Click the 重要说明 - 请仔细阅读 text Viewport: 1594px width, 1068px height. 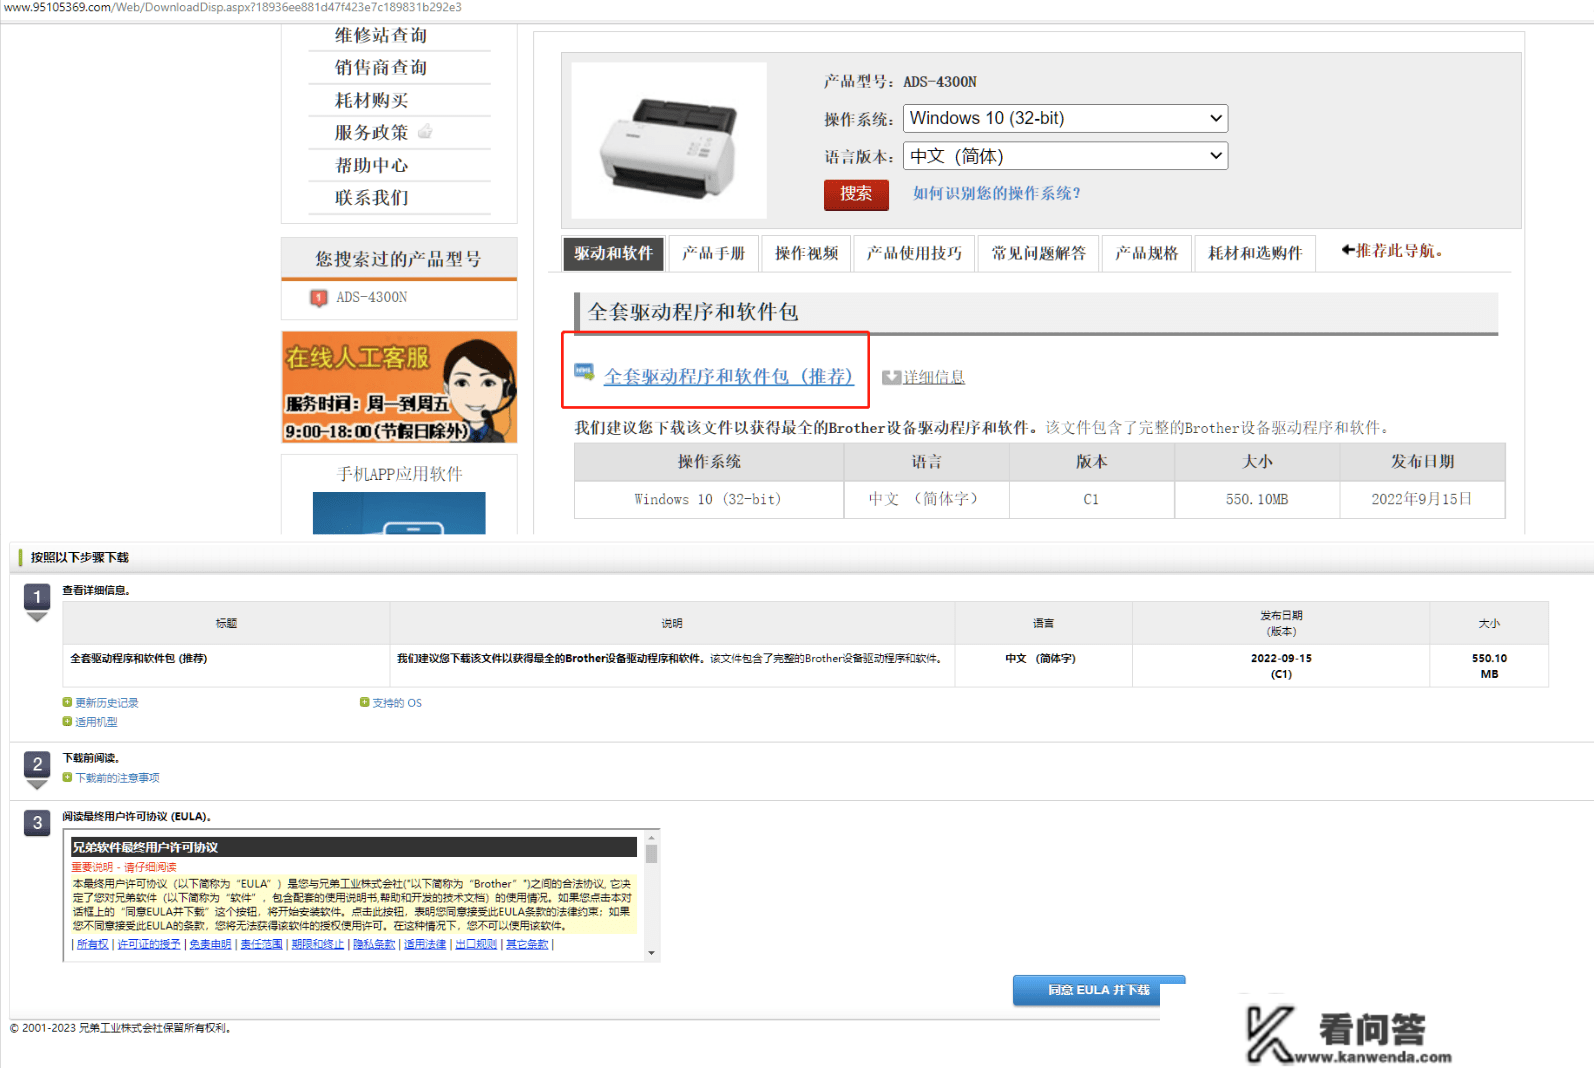click(x=124, y=867)
